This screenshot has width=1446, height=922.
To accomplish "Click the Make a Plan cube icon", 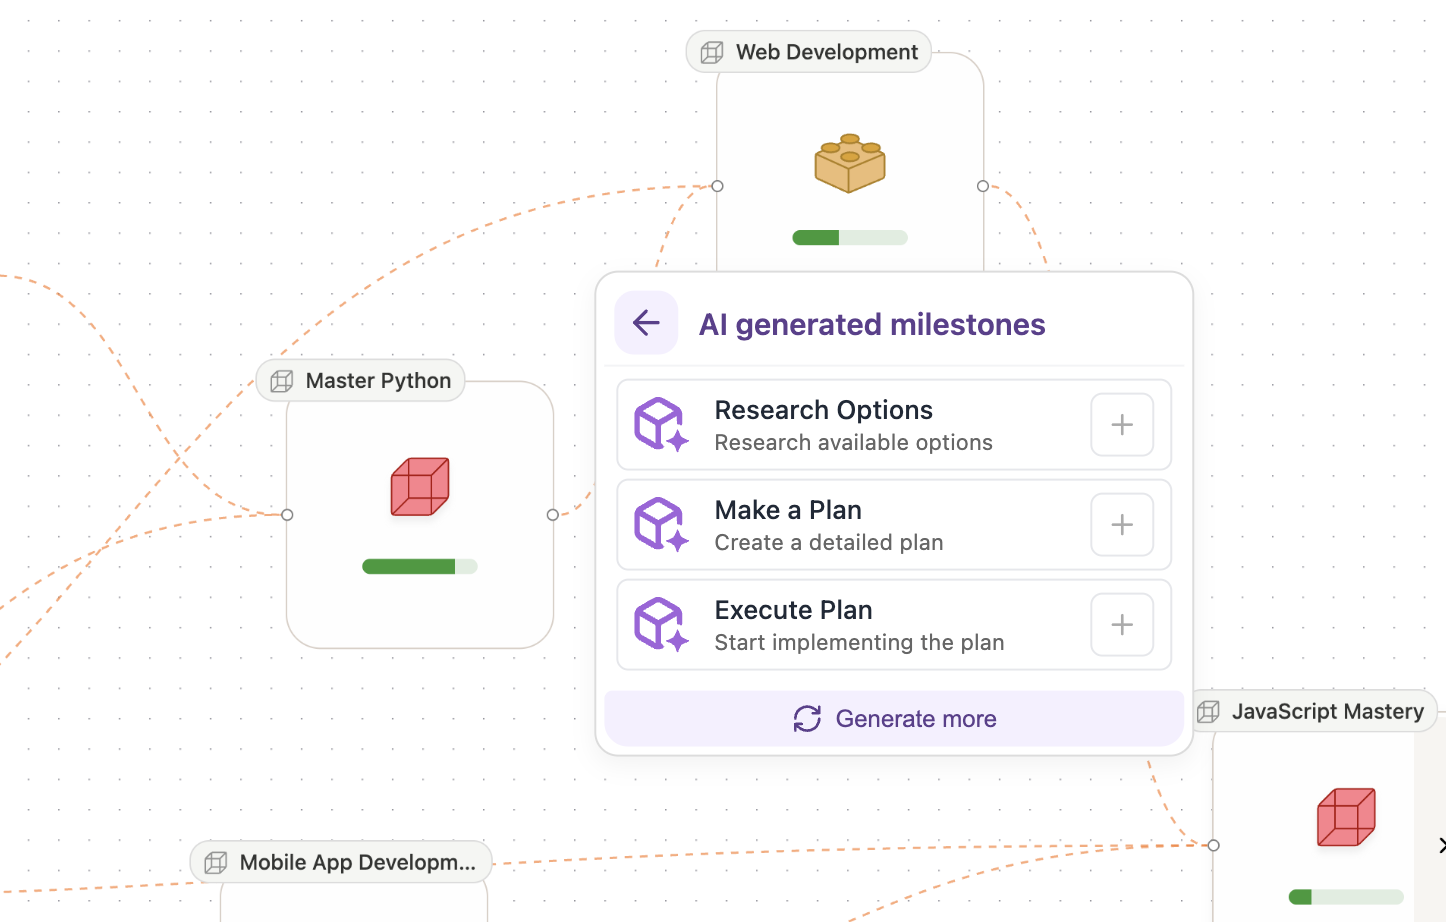I will coord(661,525).
